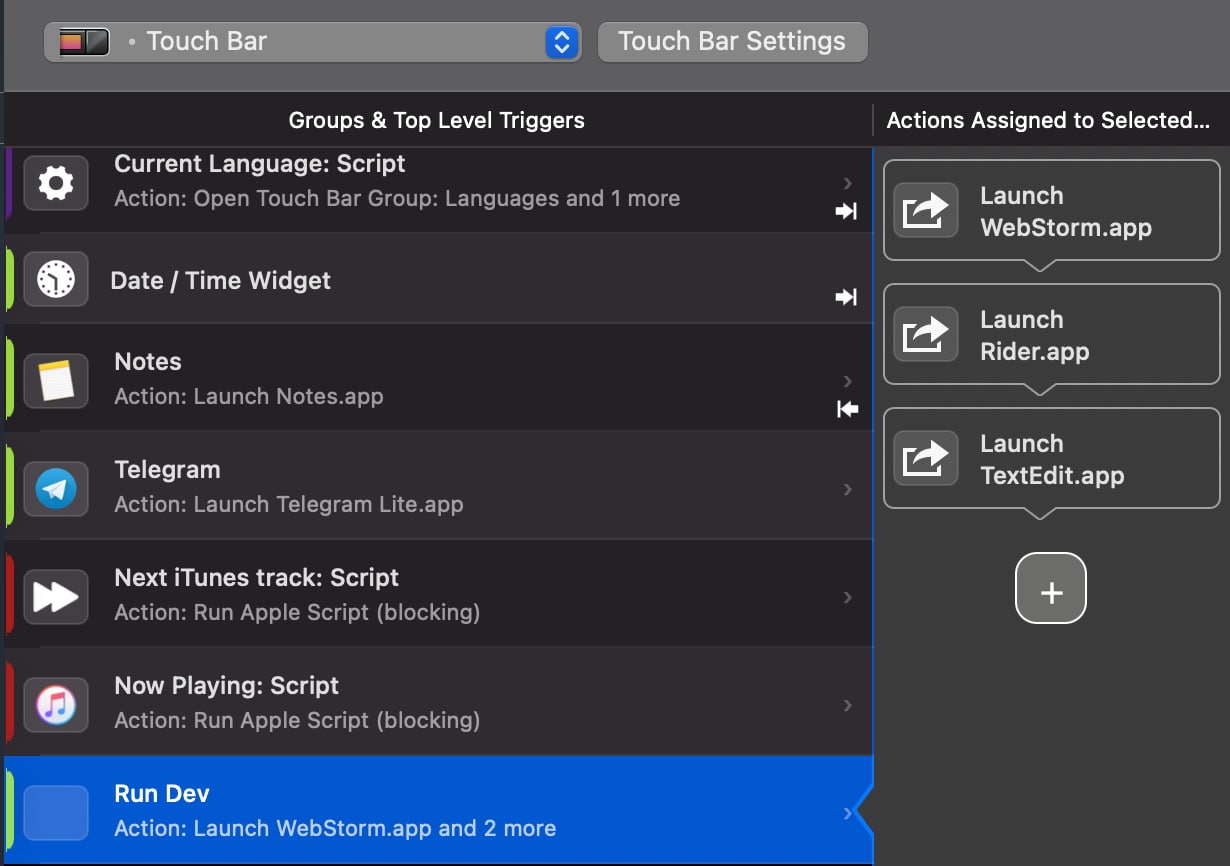Image resolution: width=1230 pixels, height=866 pixels.
Task: Expand the Now Playing: Script row chevron
Action: 848,705
